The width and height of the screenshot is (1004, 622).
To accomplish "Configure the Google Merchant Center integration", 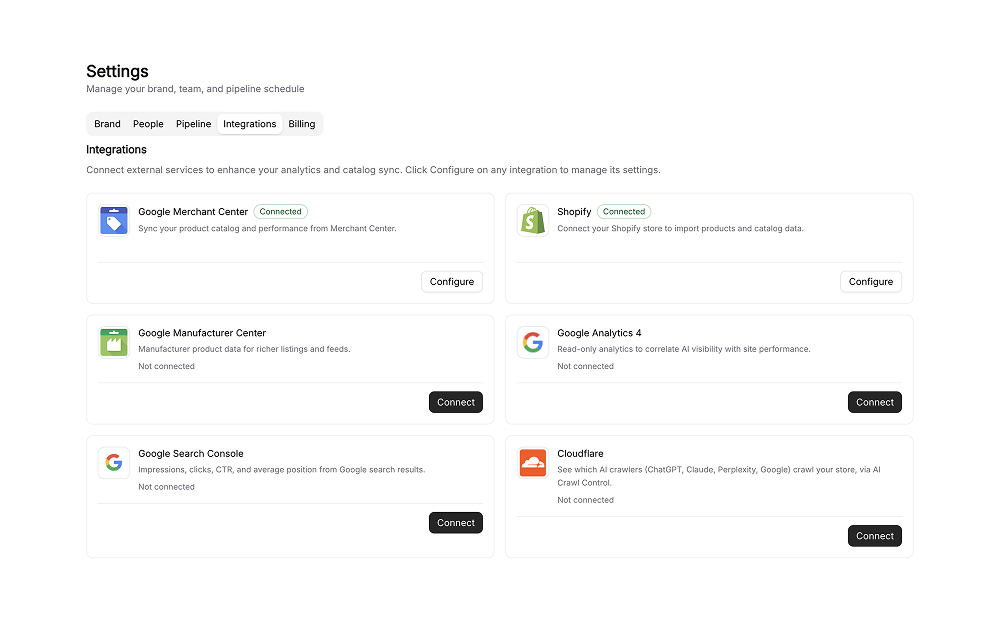I will 452,281.
